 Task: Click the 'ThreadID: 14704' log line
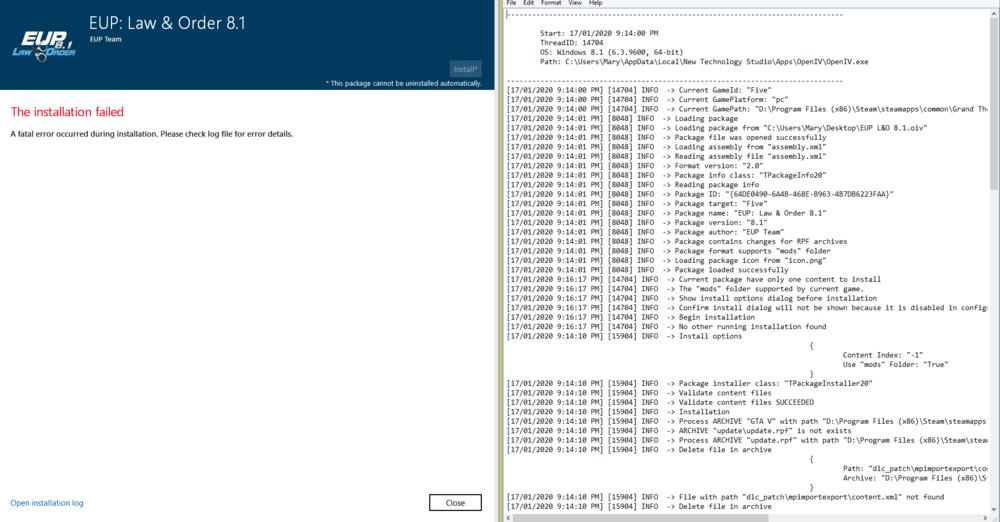point(571,43)
